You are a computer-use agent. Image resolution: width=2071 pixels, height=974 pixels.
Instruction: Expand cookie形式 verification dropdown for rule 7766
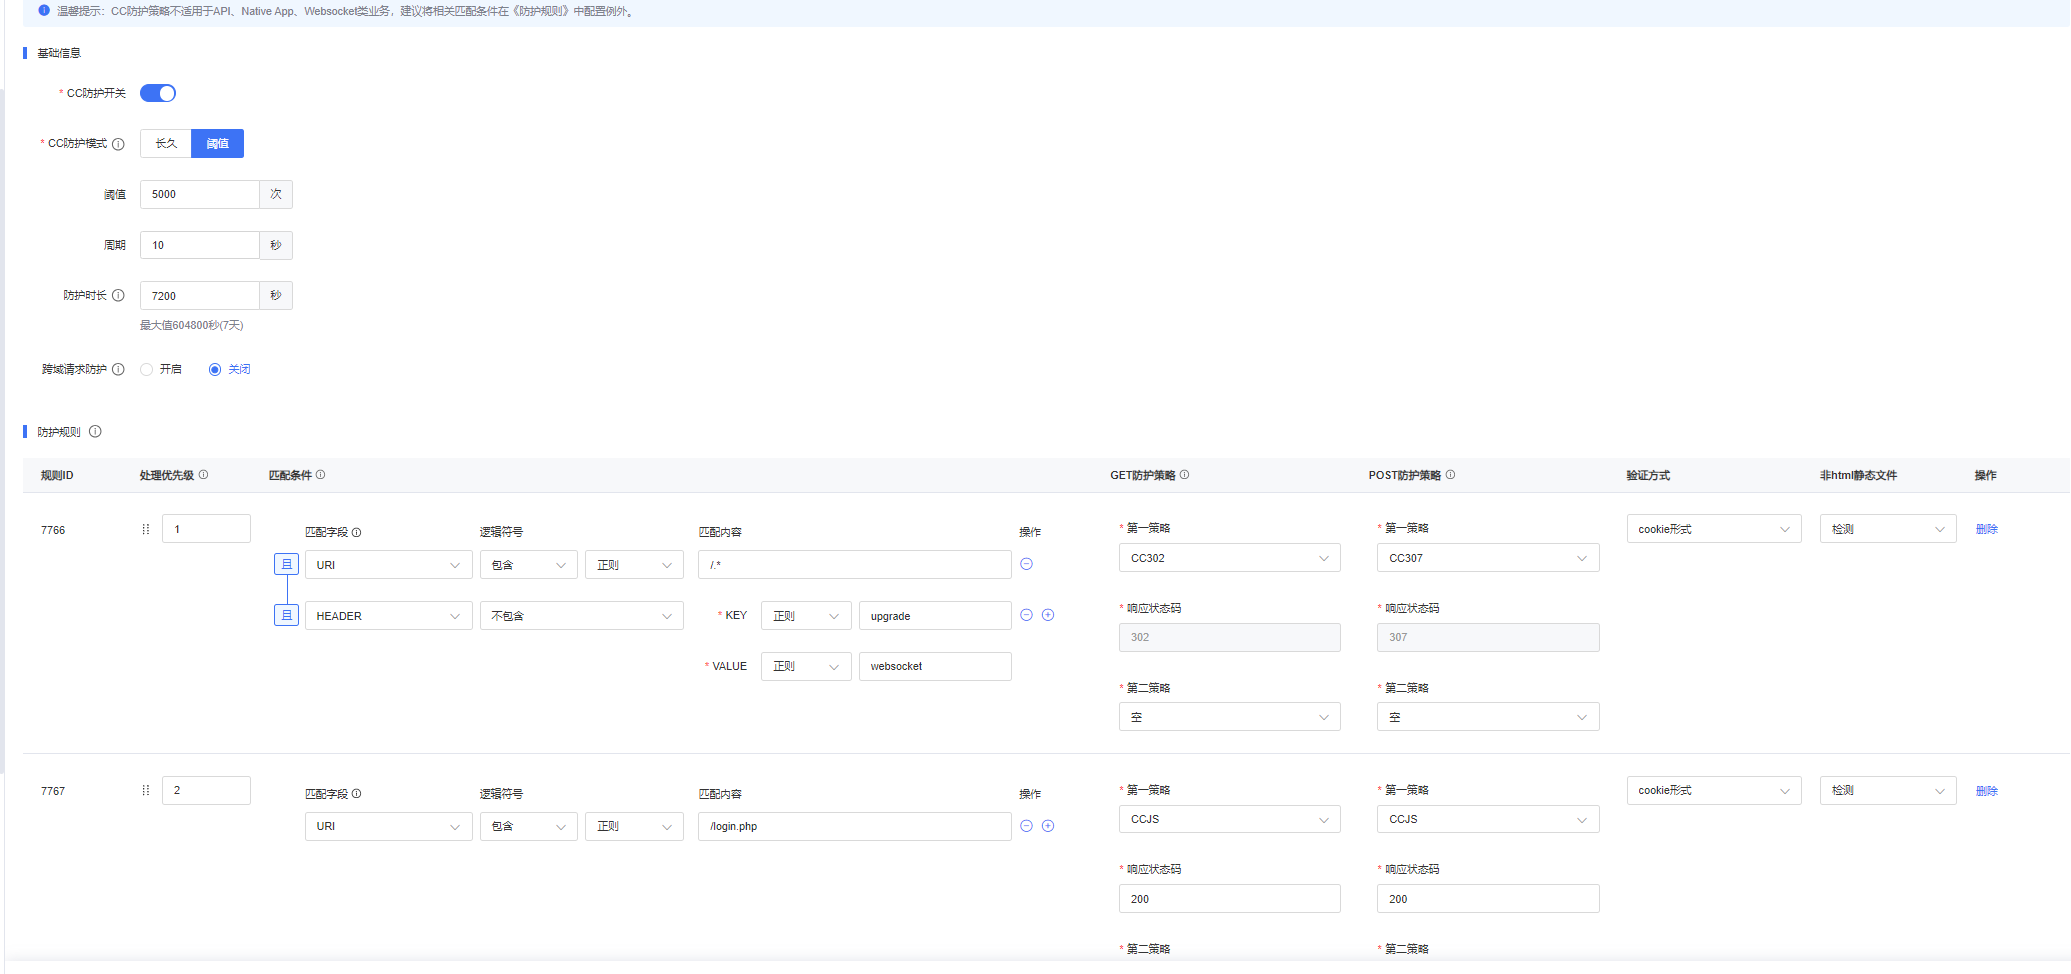1713,529
